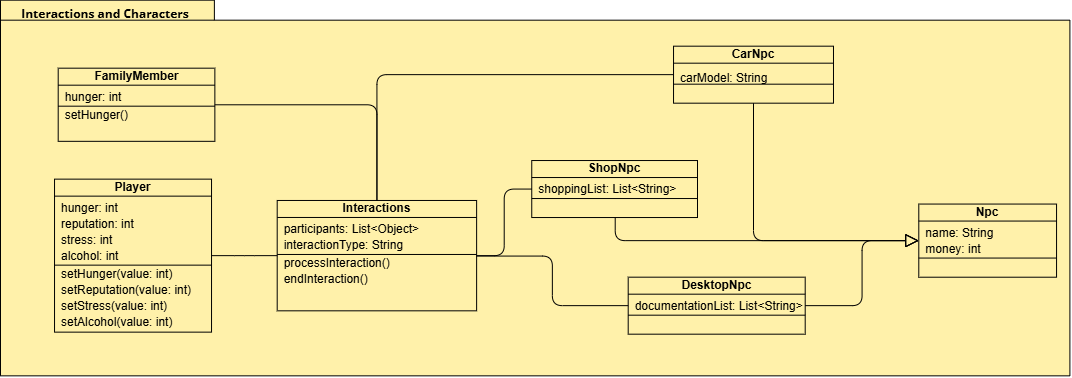Image resolution: width=1072 pixels, height=378 pixels.
Task: Click the FamilyMember class title
Action: (136, 76)
